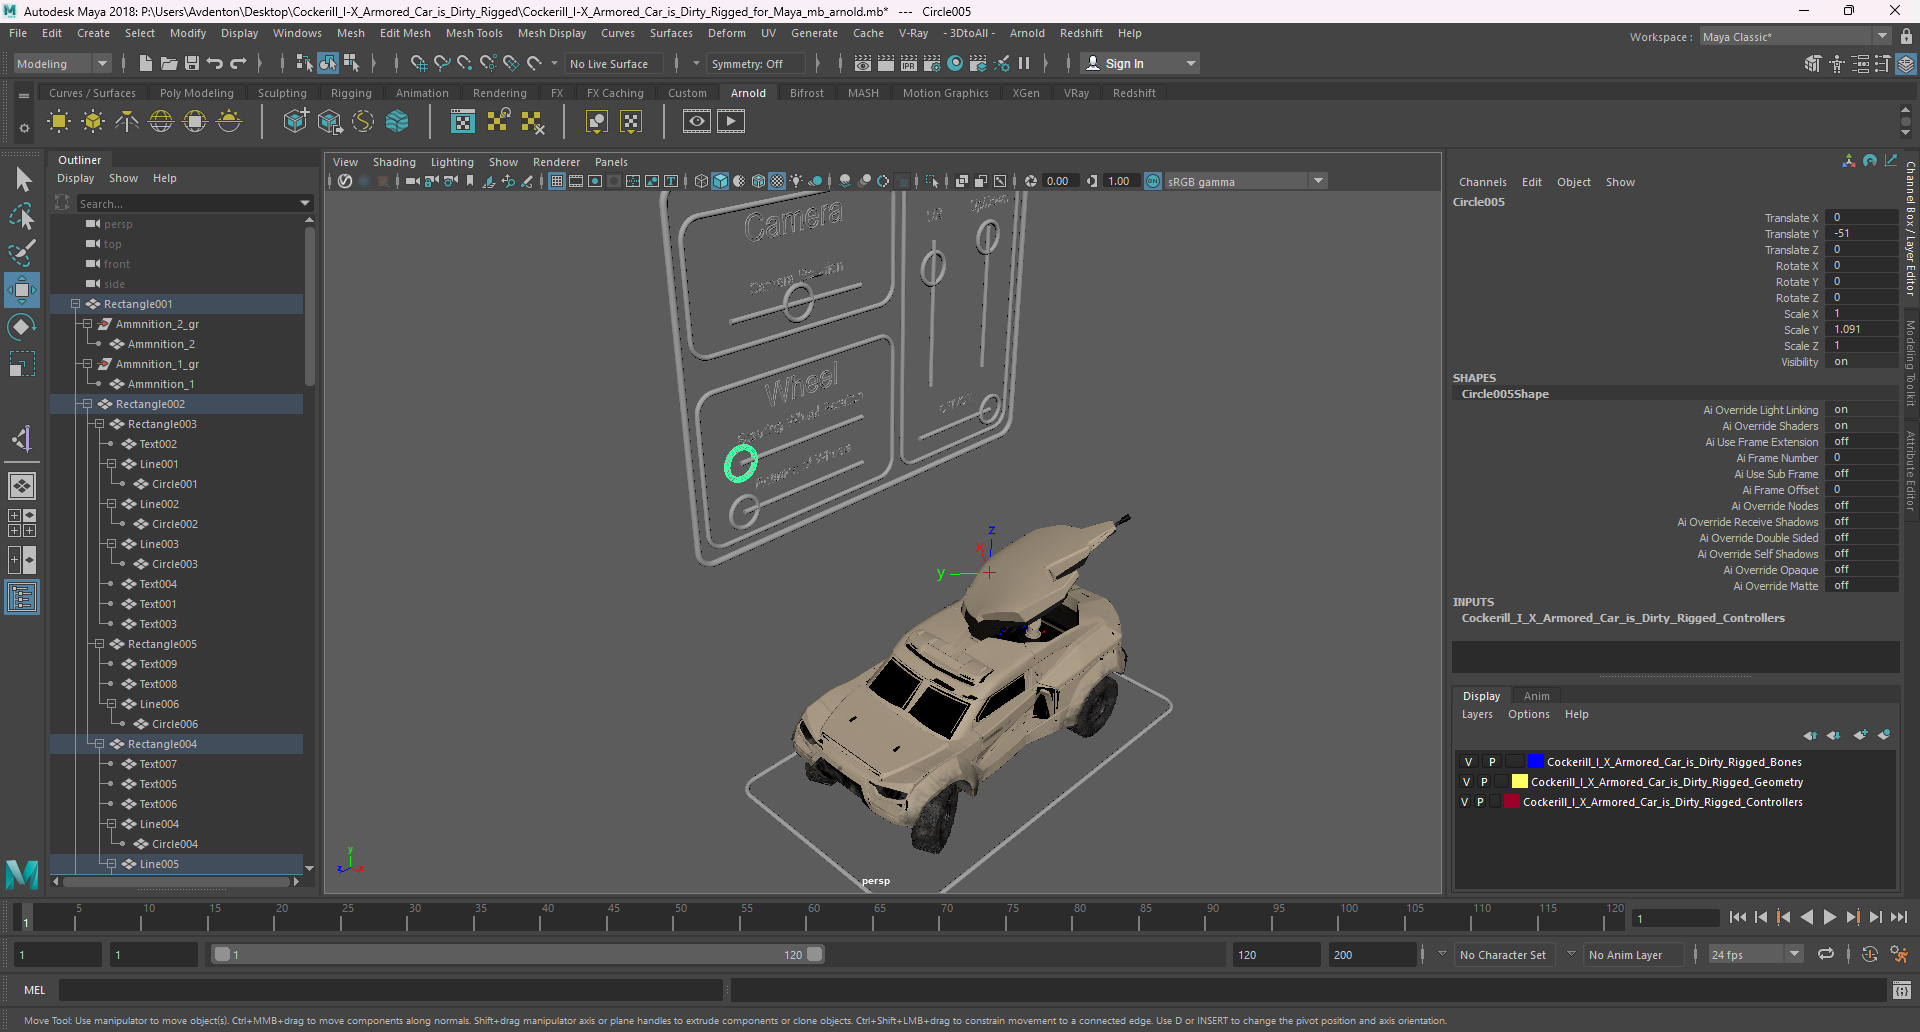Open viewport Shading menu
This screenshot has height=1032, width=1920.
click(394, 162)
